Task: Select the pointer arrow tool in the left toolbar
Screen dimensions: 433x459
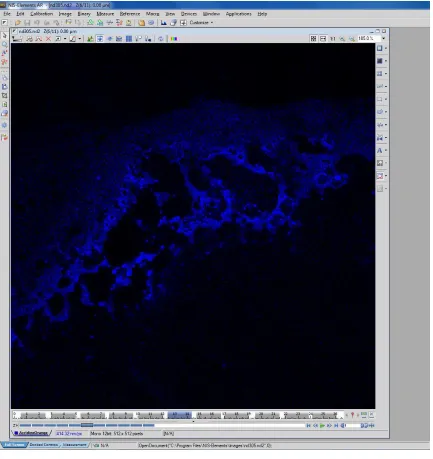Action: point(4,35)
